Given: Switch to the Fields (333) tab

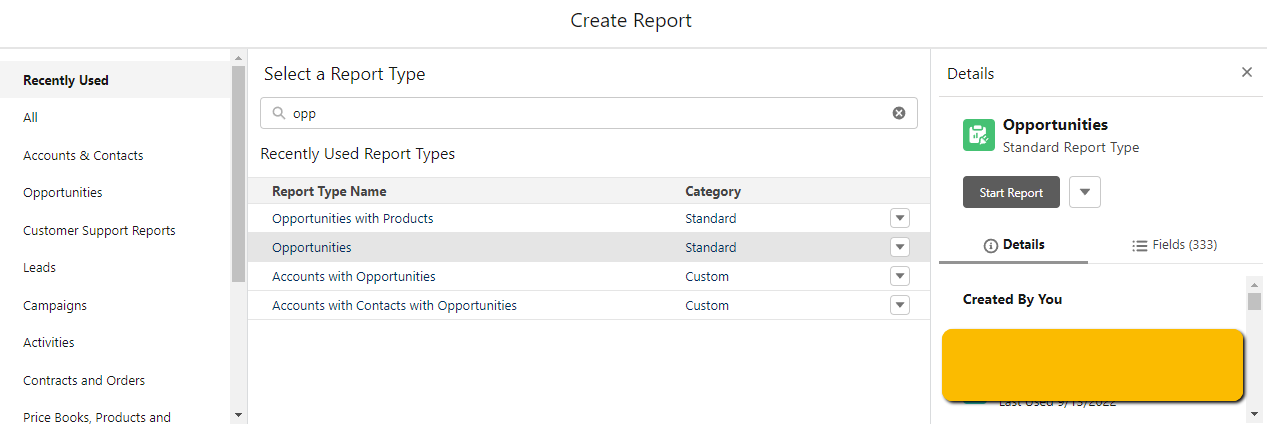Looking at the screenshot, I should click(1174, 245).
